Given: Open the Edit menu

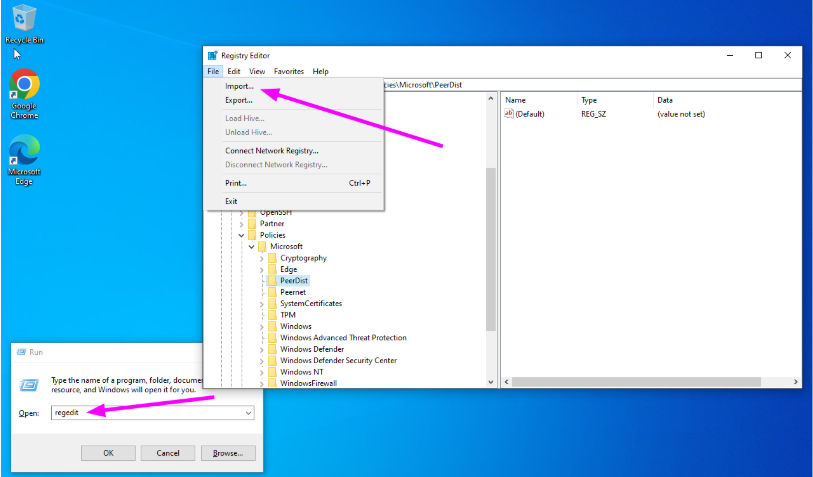Looking at the screenshot, I should pos(234,72).
